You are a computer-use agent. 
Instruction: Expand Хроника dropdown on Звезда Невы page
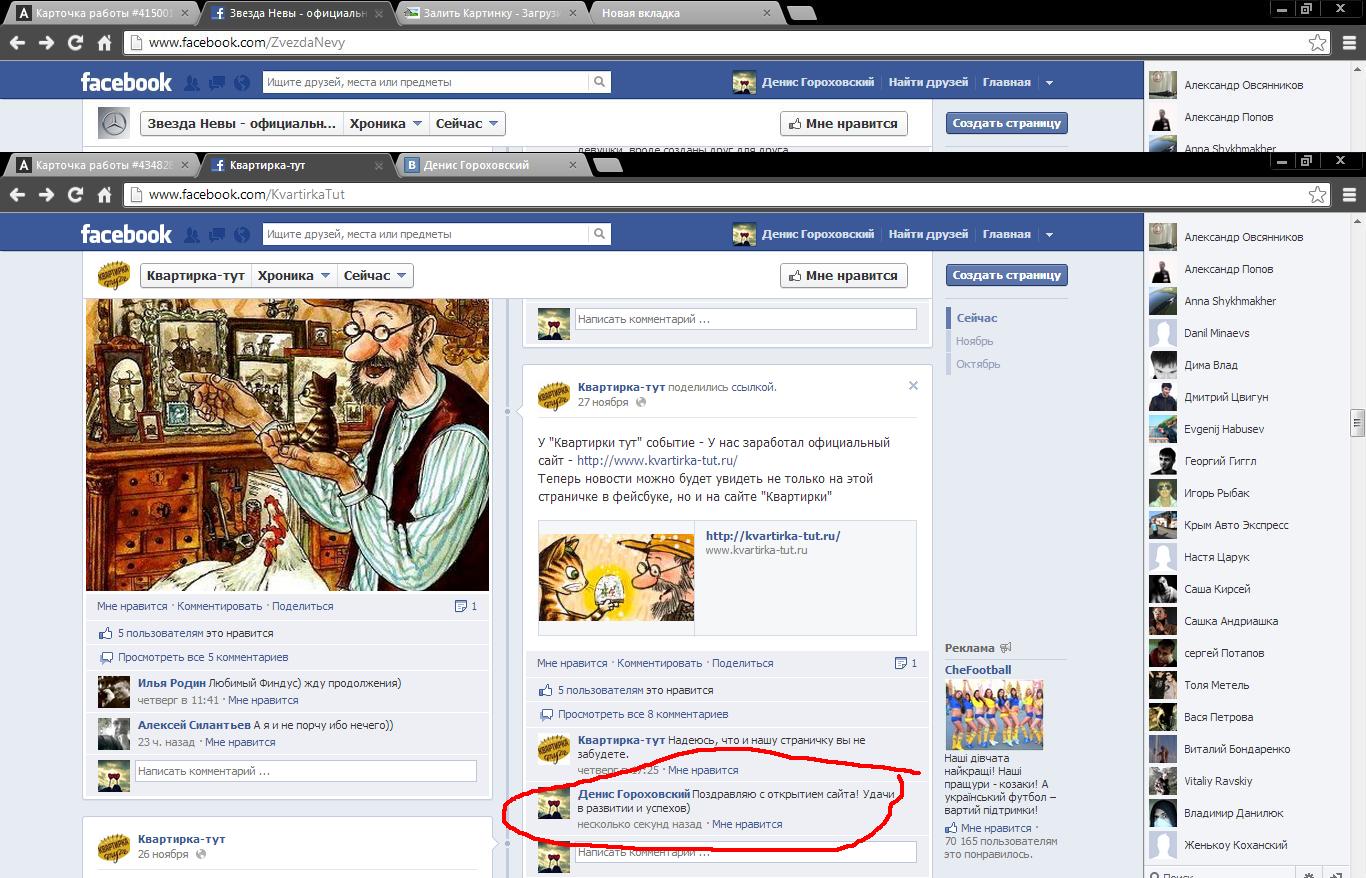pos(386,124)
